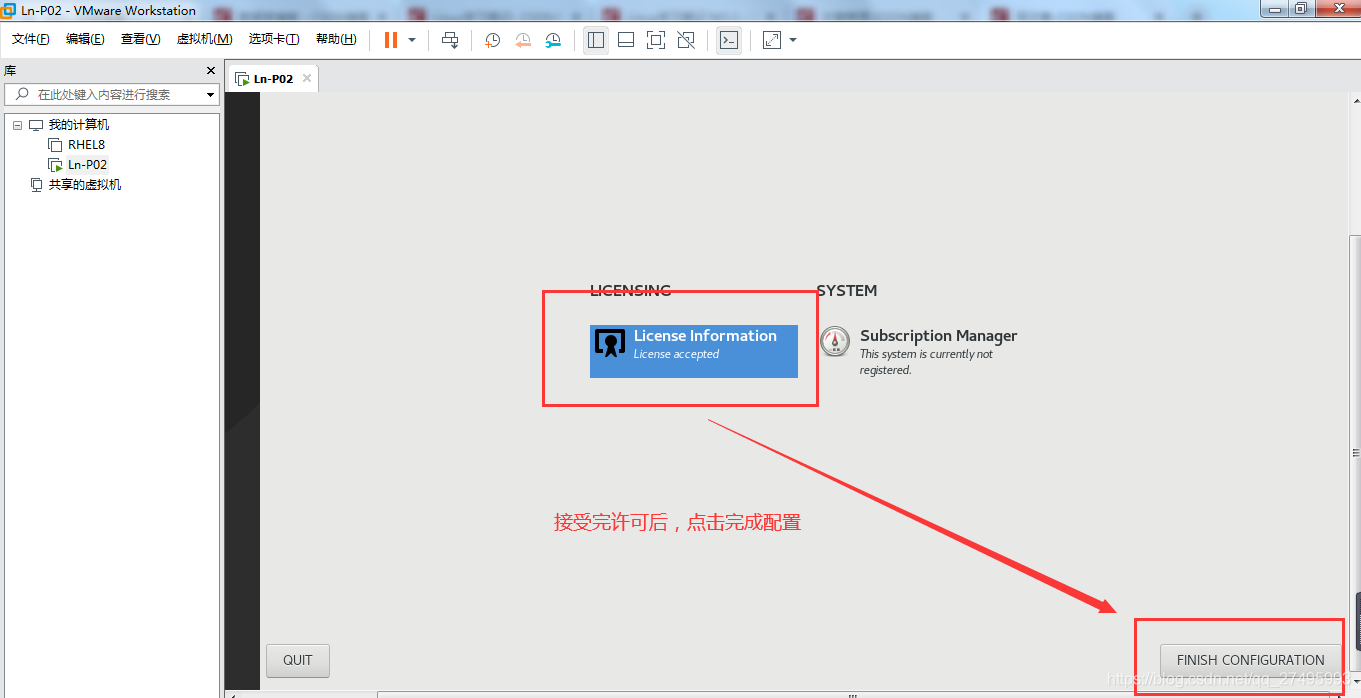Select the Ln-P02 virtual machine in library
The image size is (1361, 698).
tap(87, 165)
